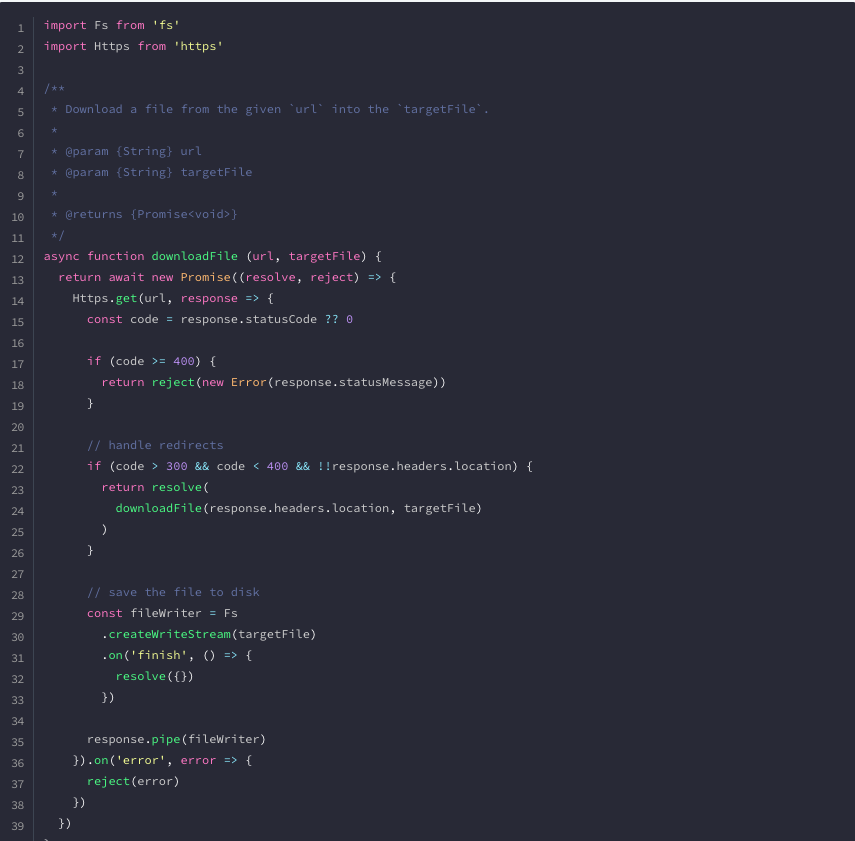The image size is (855, 841).
Task: Click 'if (code >= 400)' condition
Action: (144, 361)
